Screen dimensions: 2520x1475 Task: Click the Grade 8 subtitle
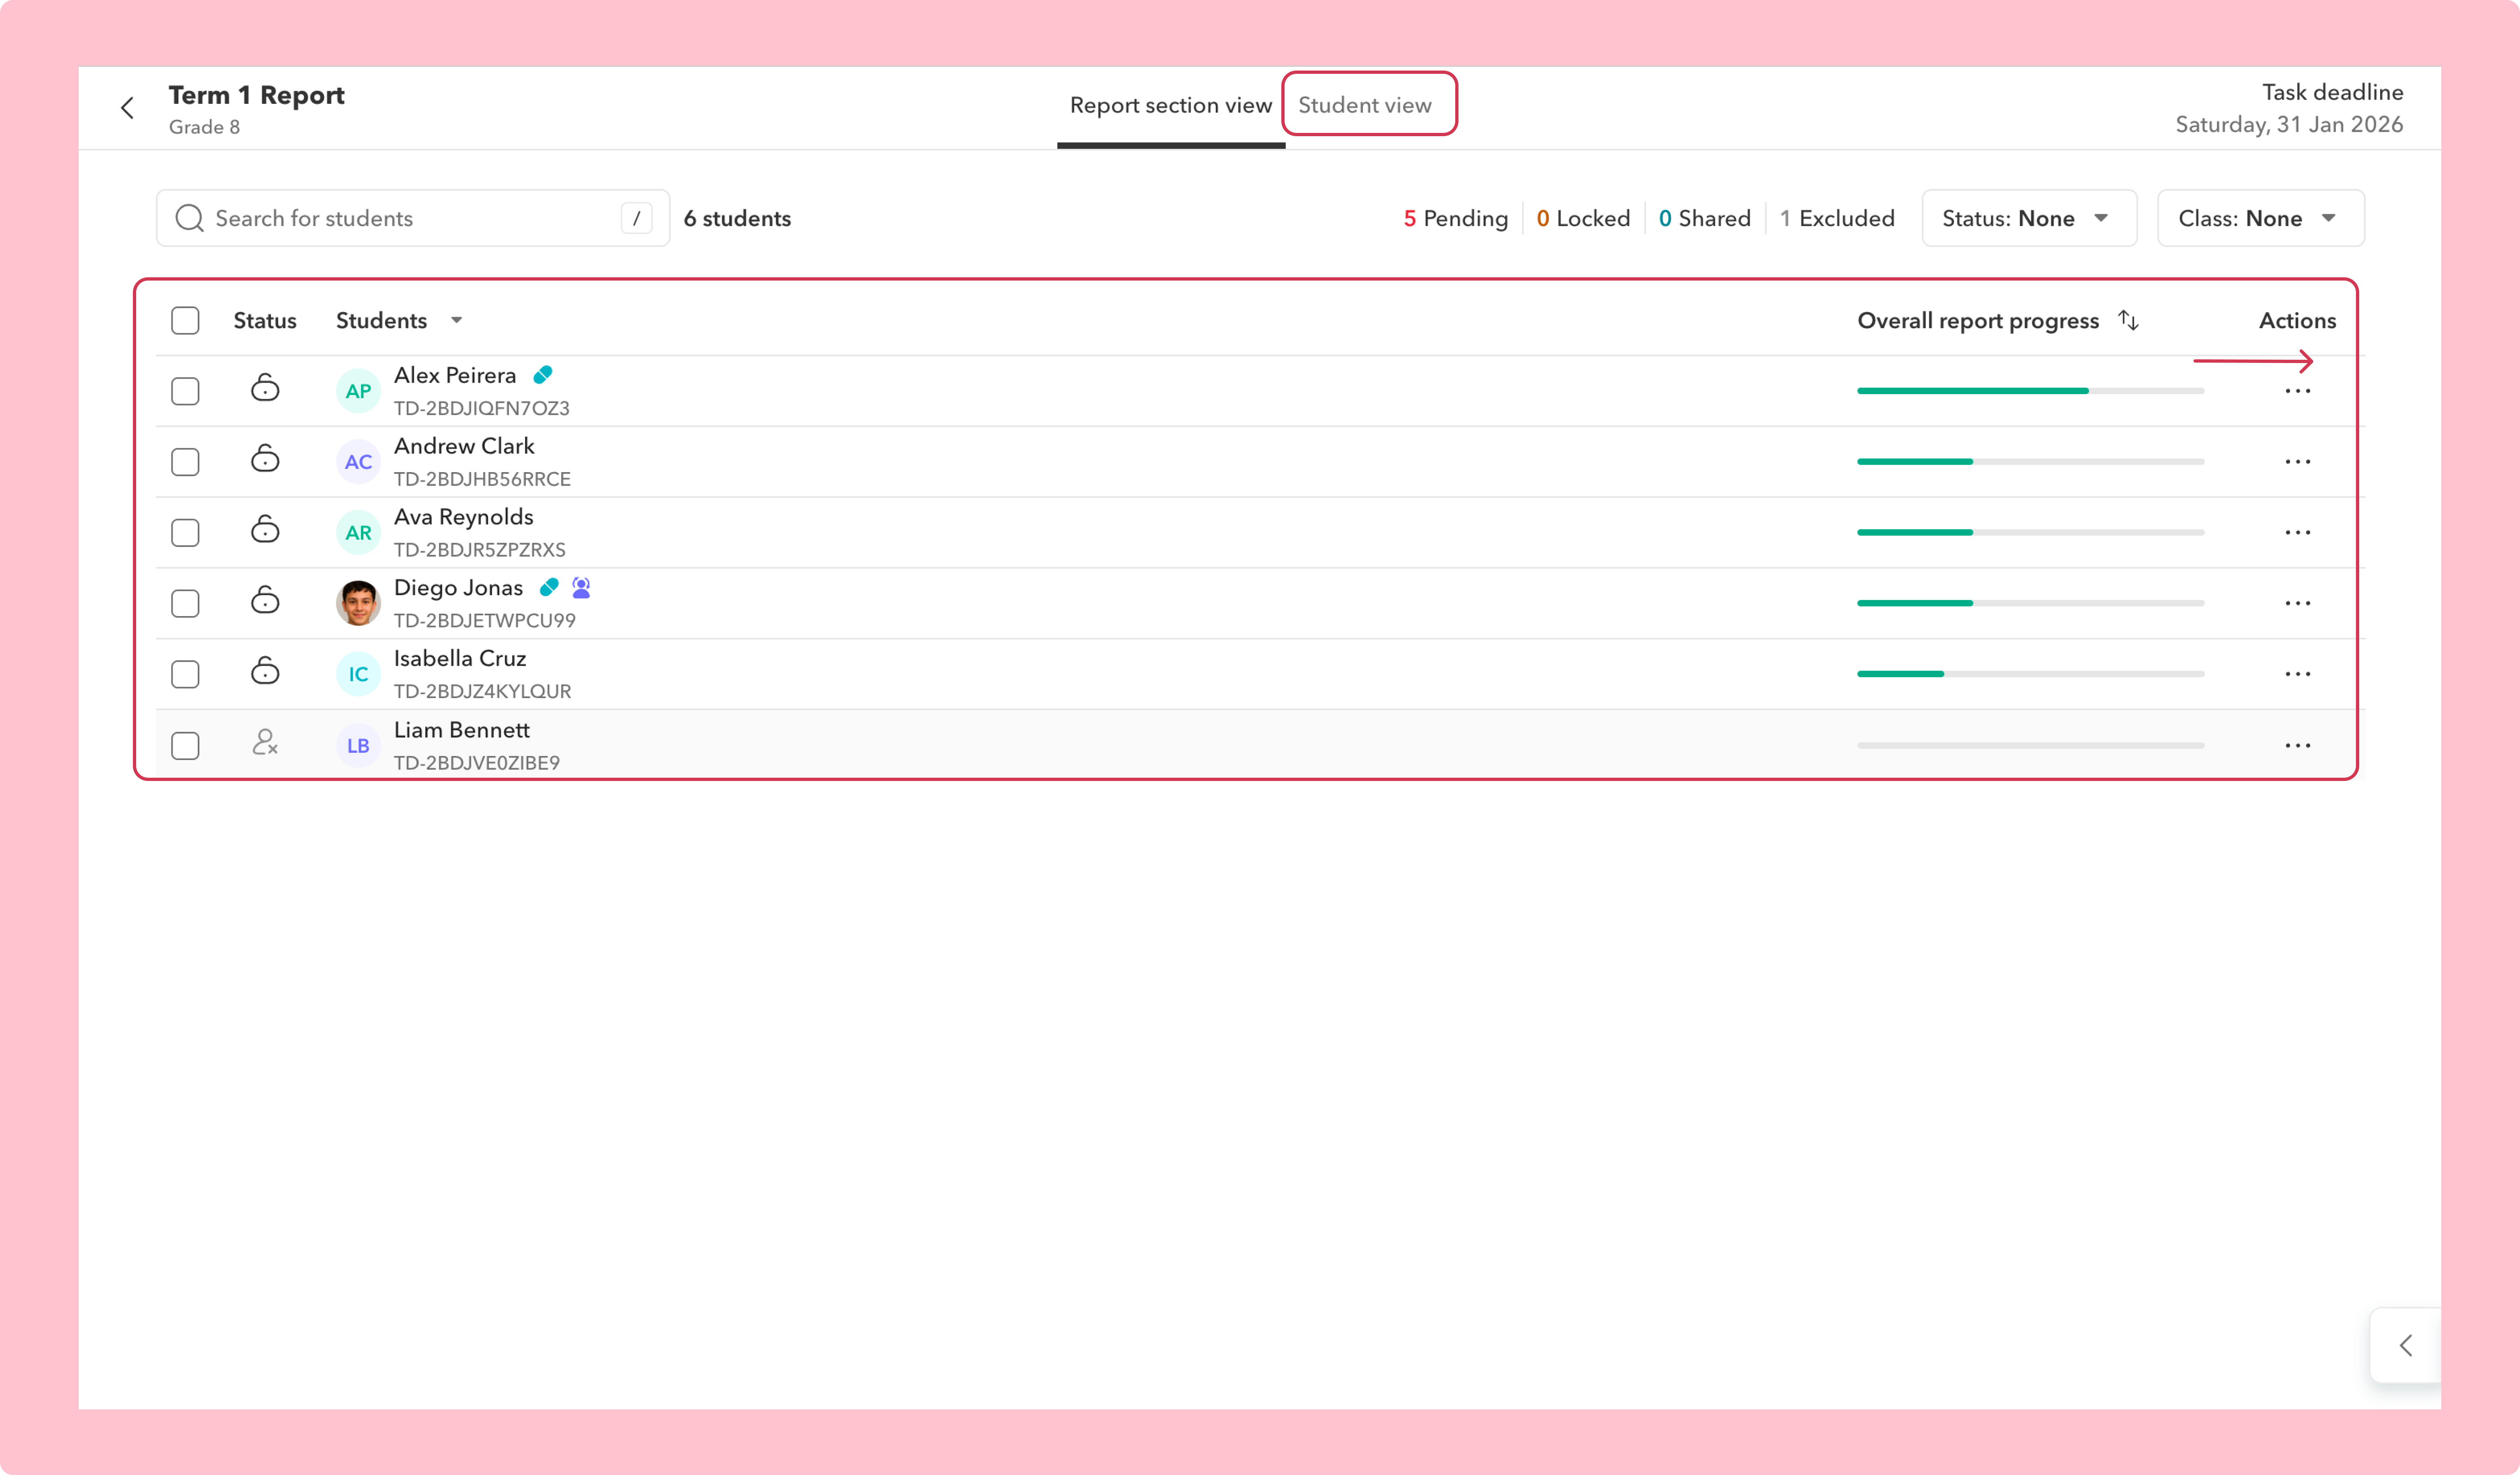tap(204, 127)
